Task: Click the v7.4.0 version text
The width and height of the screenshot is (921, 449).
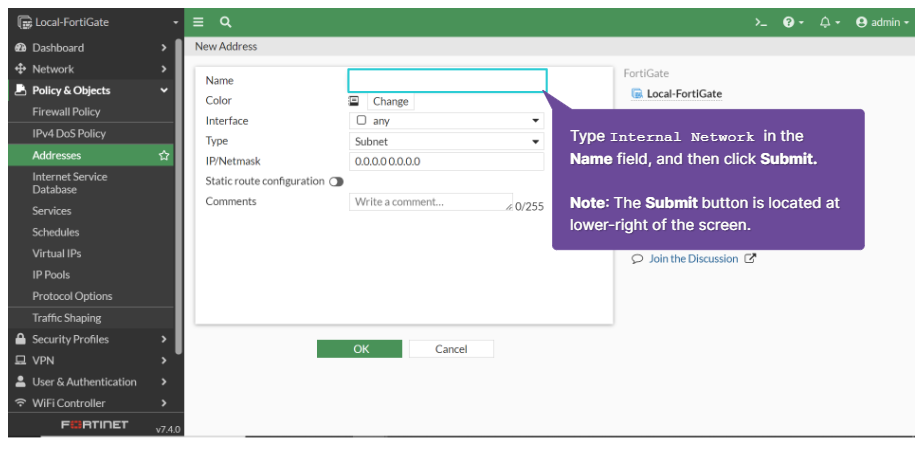Action: (x=168, y=429)
